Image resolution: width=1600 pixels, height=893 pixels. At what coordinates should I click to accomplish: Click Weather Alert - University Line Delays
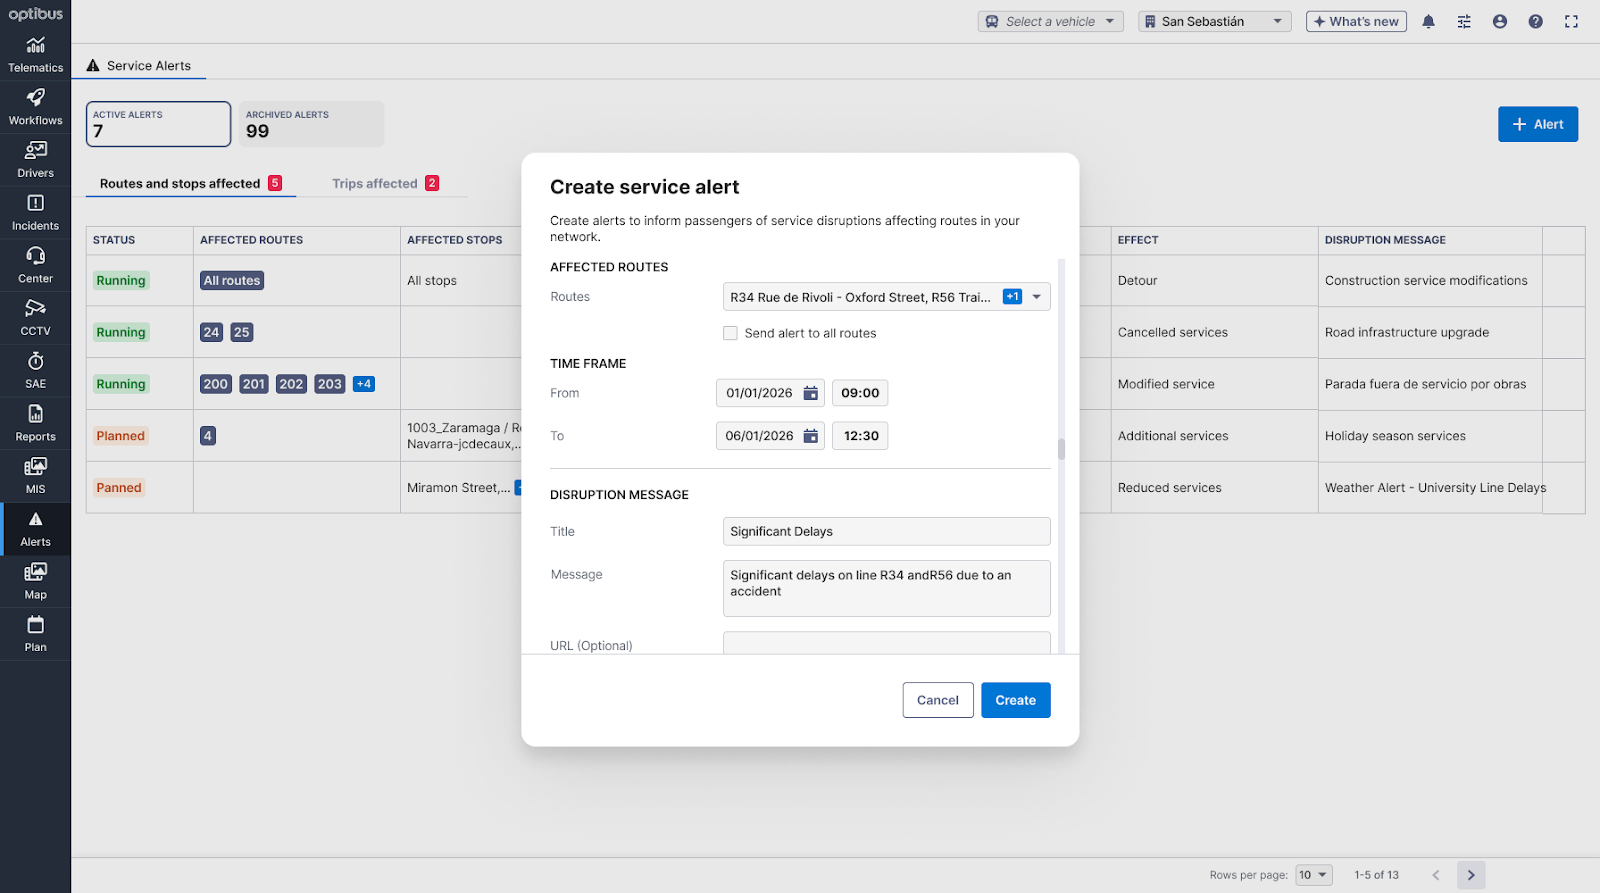[x=1435, y=488]
